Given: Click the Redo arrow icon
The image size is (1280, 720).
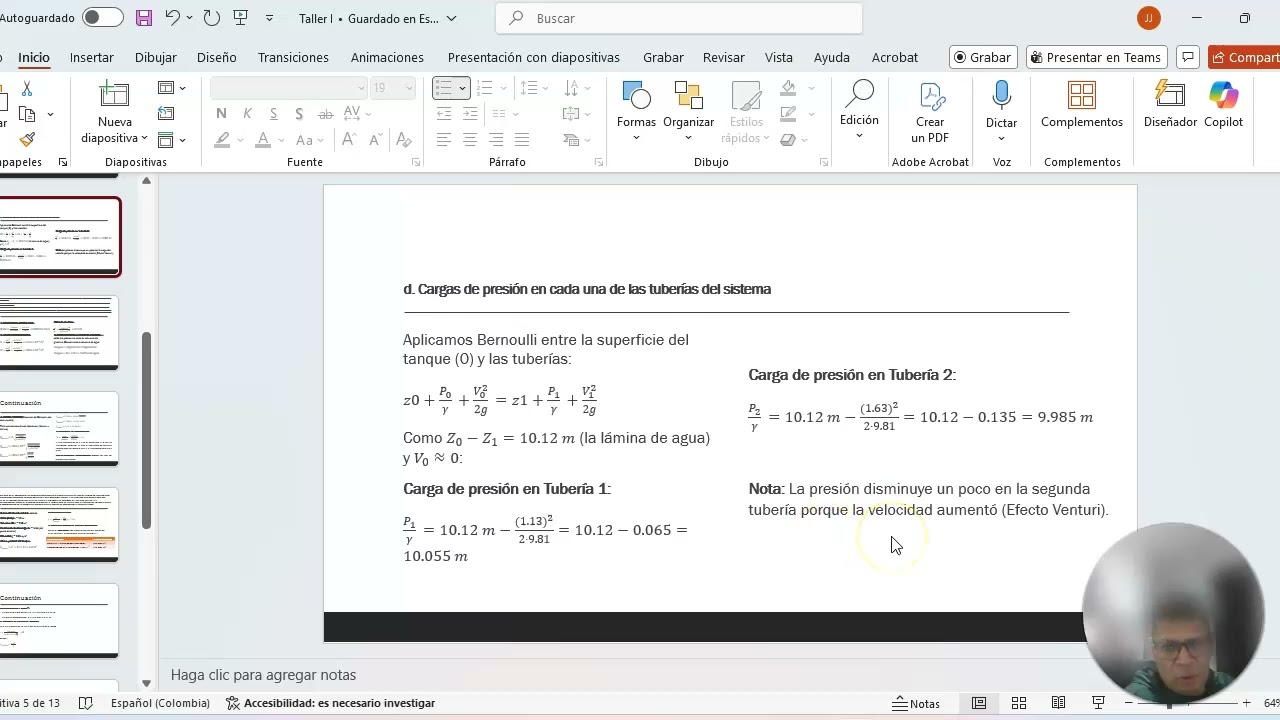Looking at the screenshot, I should [211, 18].
